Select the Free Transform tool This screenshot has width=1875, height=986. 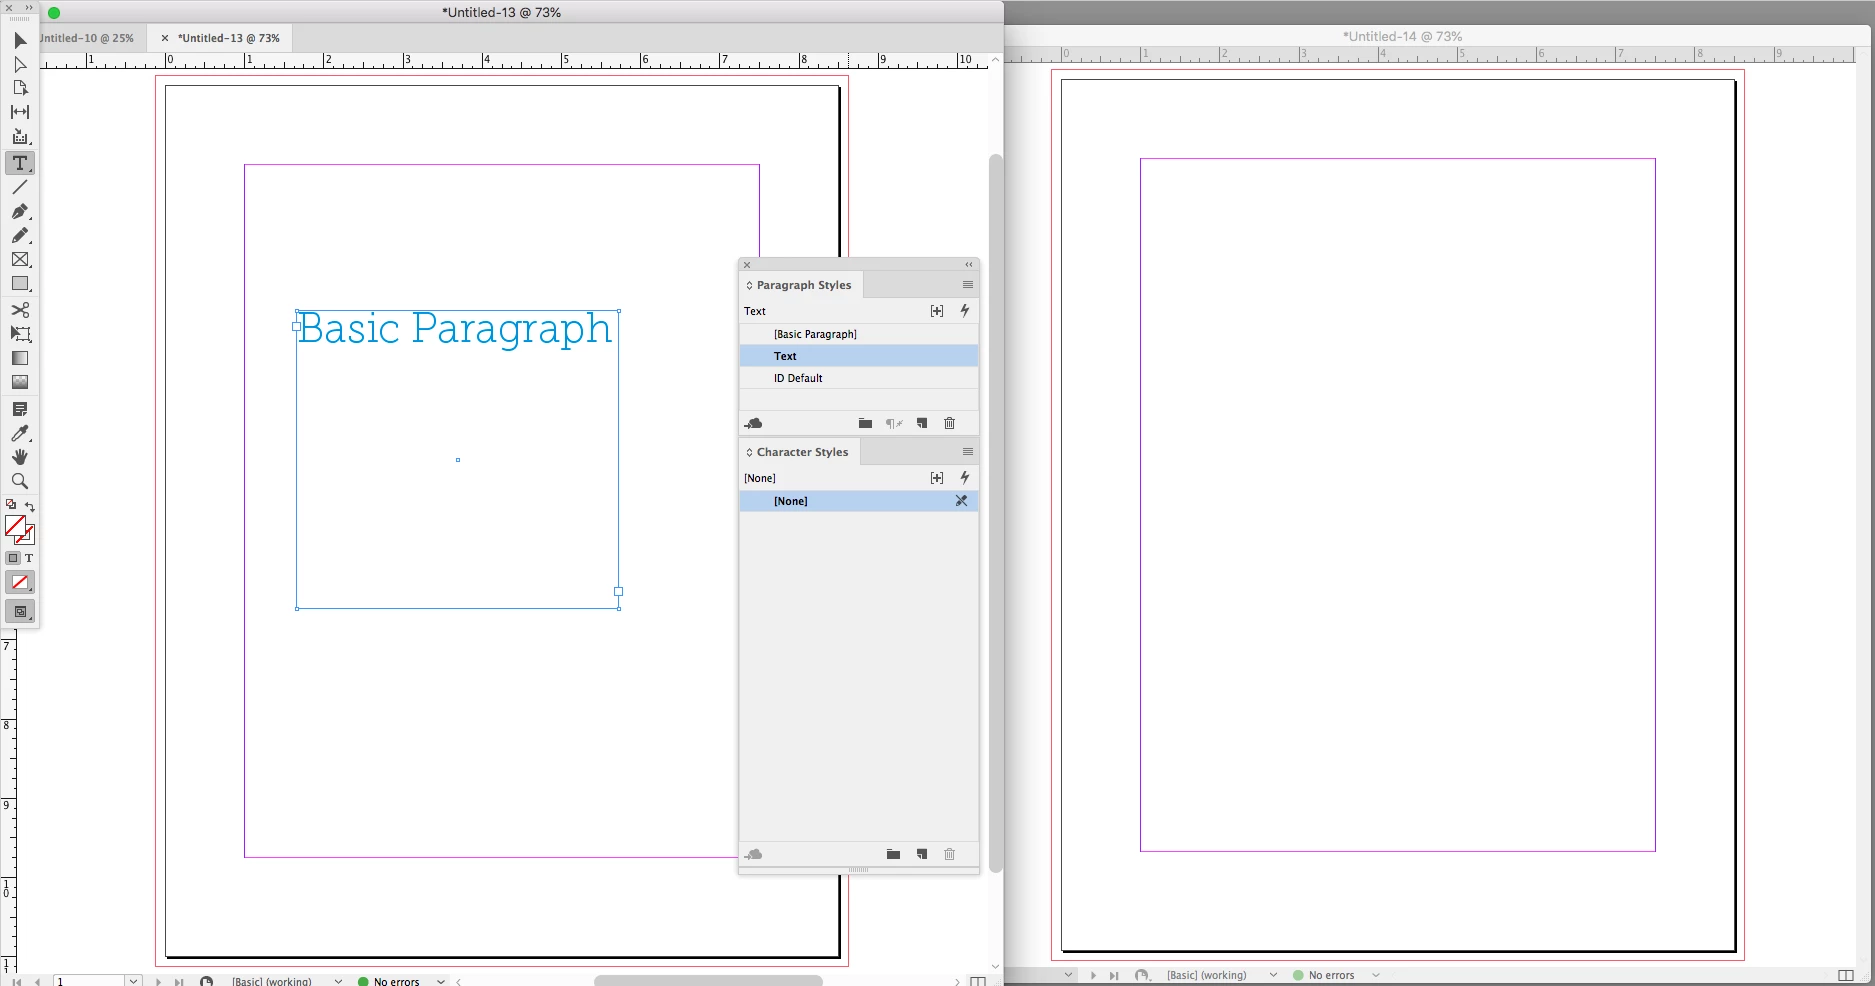pyautogui.click(x=20, y=334)
